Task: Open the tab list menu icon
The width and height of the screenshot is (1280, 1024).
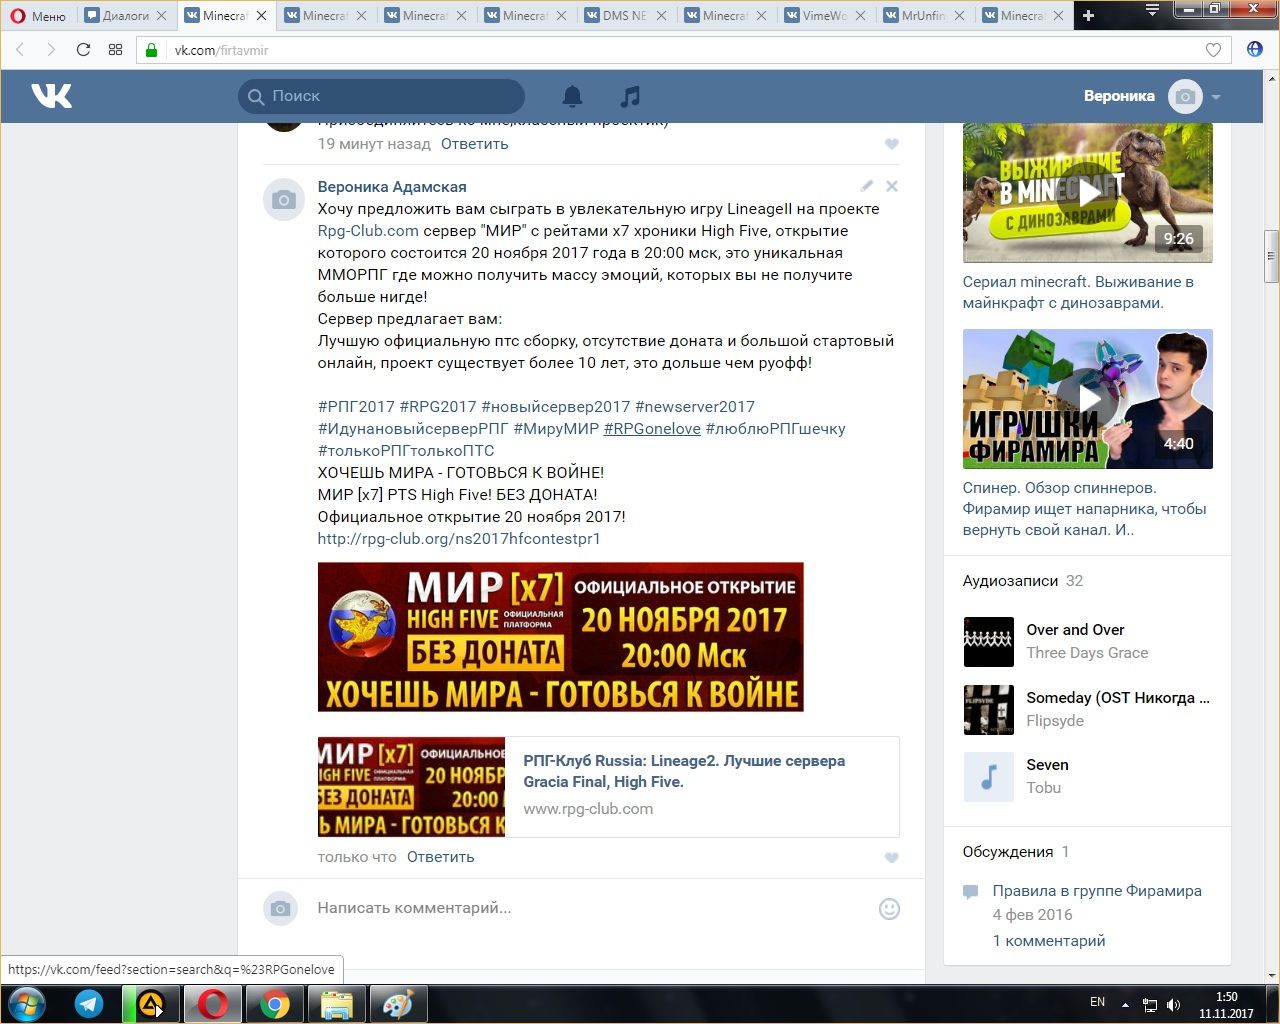Action: (1152, 10)
